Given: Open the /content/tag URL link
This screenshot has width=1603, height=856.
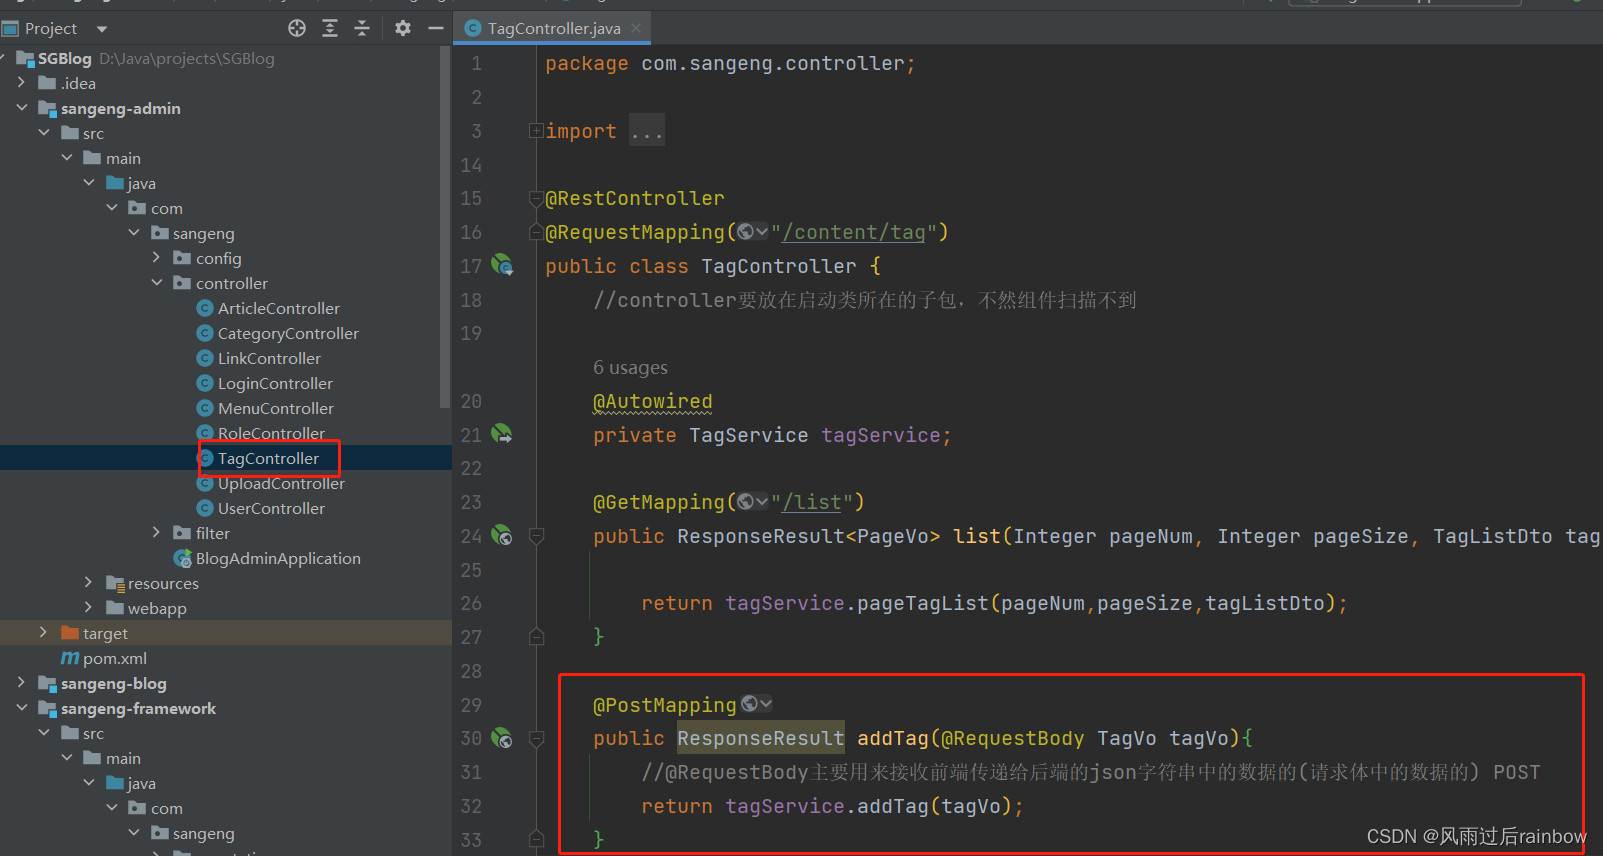Looking at the screenshot, I should click(855, 232).
